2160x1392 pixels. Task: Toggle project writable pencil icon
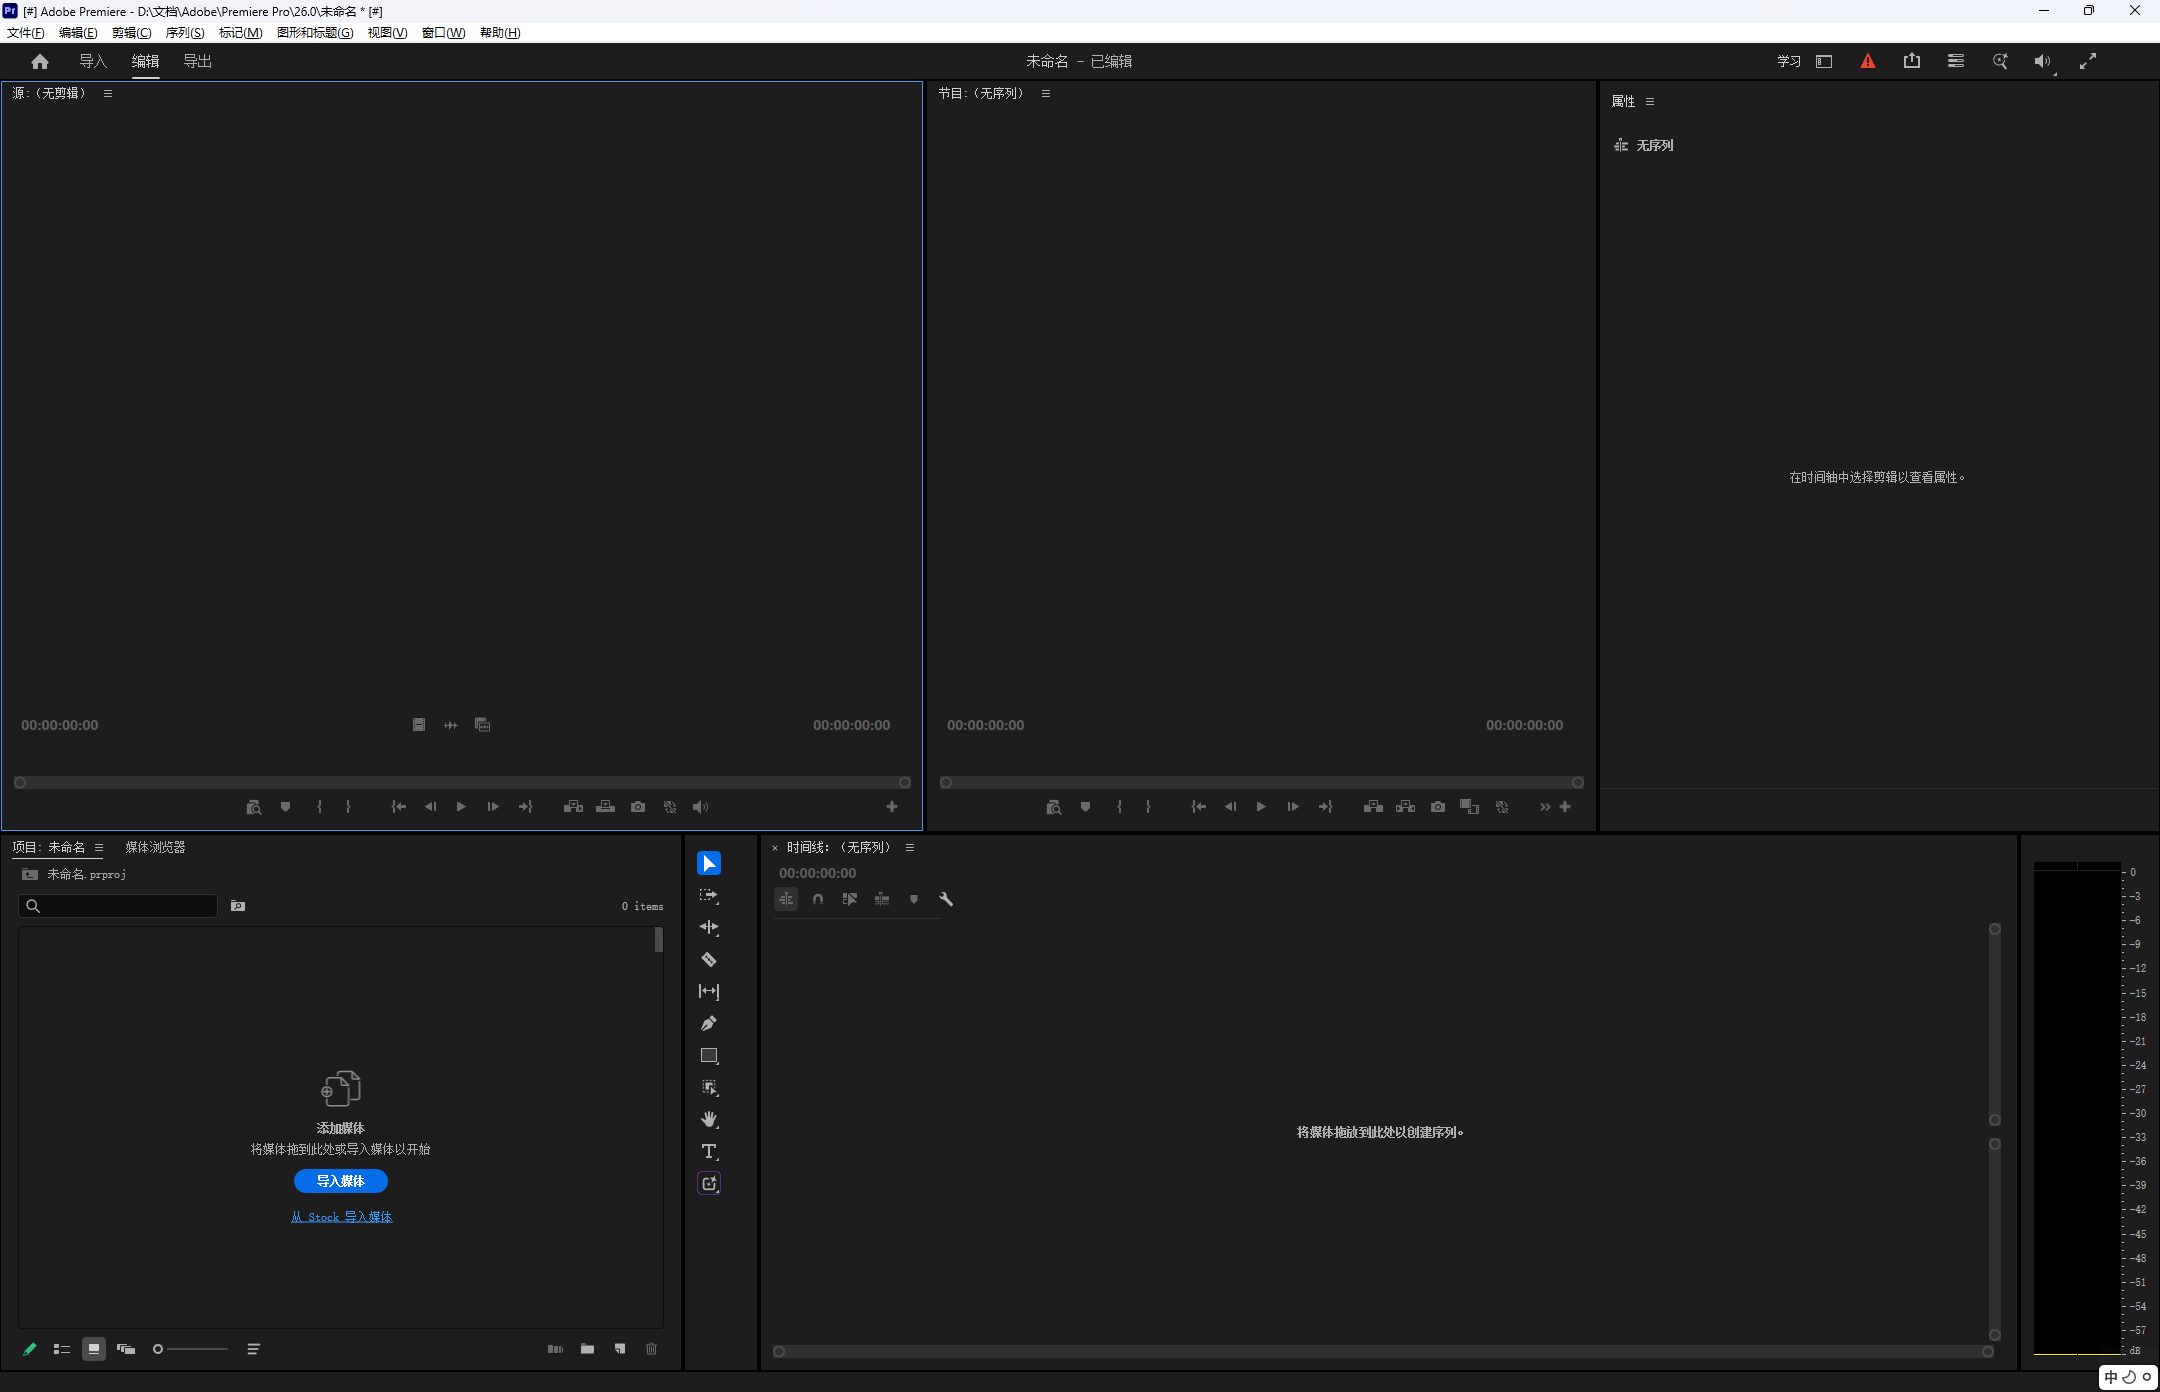30,1349
